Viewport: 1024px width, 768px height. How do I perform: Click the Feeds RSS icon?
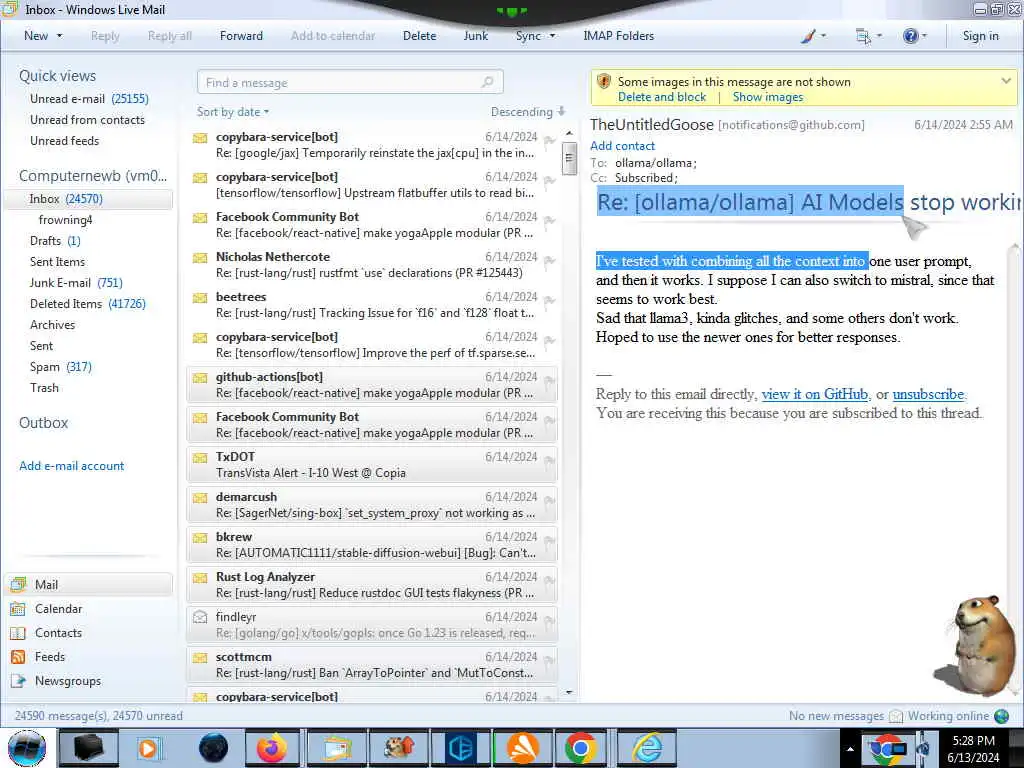click(18, 656)
